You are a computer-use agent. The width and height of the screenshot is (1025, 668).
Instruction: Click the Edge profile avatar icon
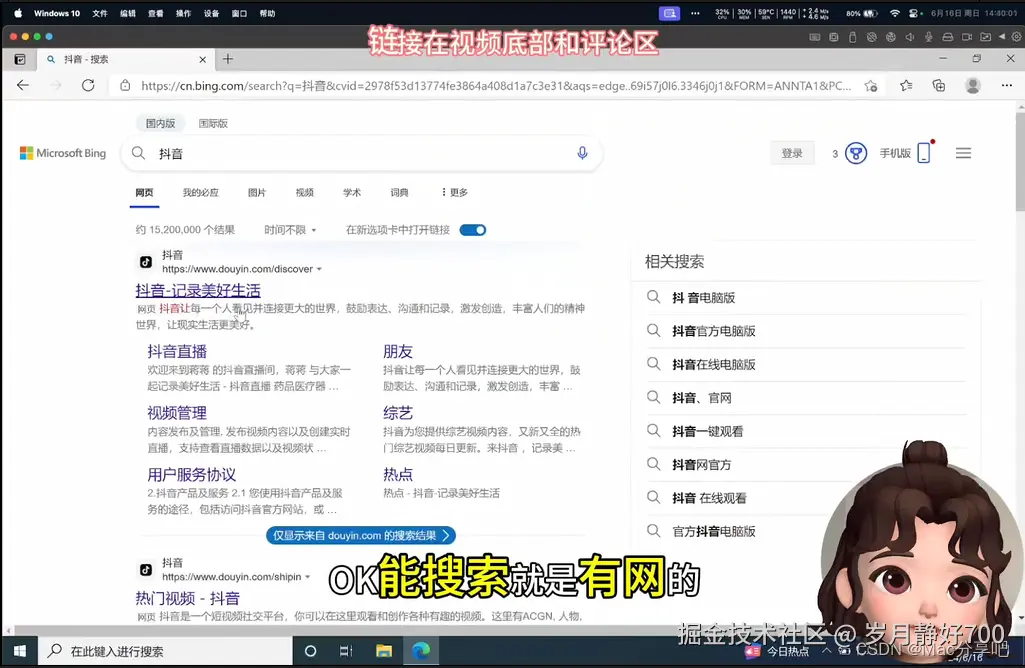pos(972,86)
